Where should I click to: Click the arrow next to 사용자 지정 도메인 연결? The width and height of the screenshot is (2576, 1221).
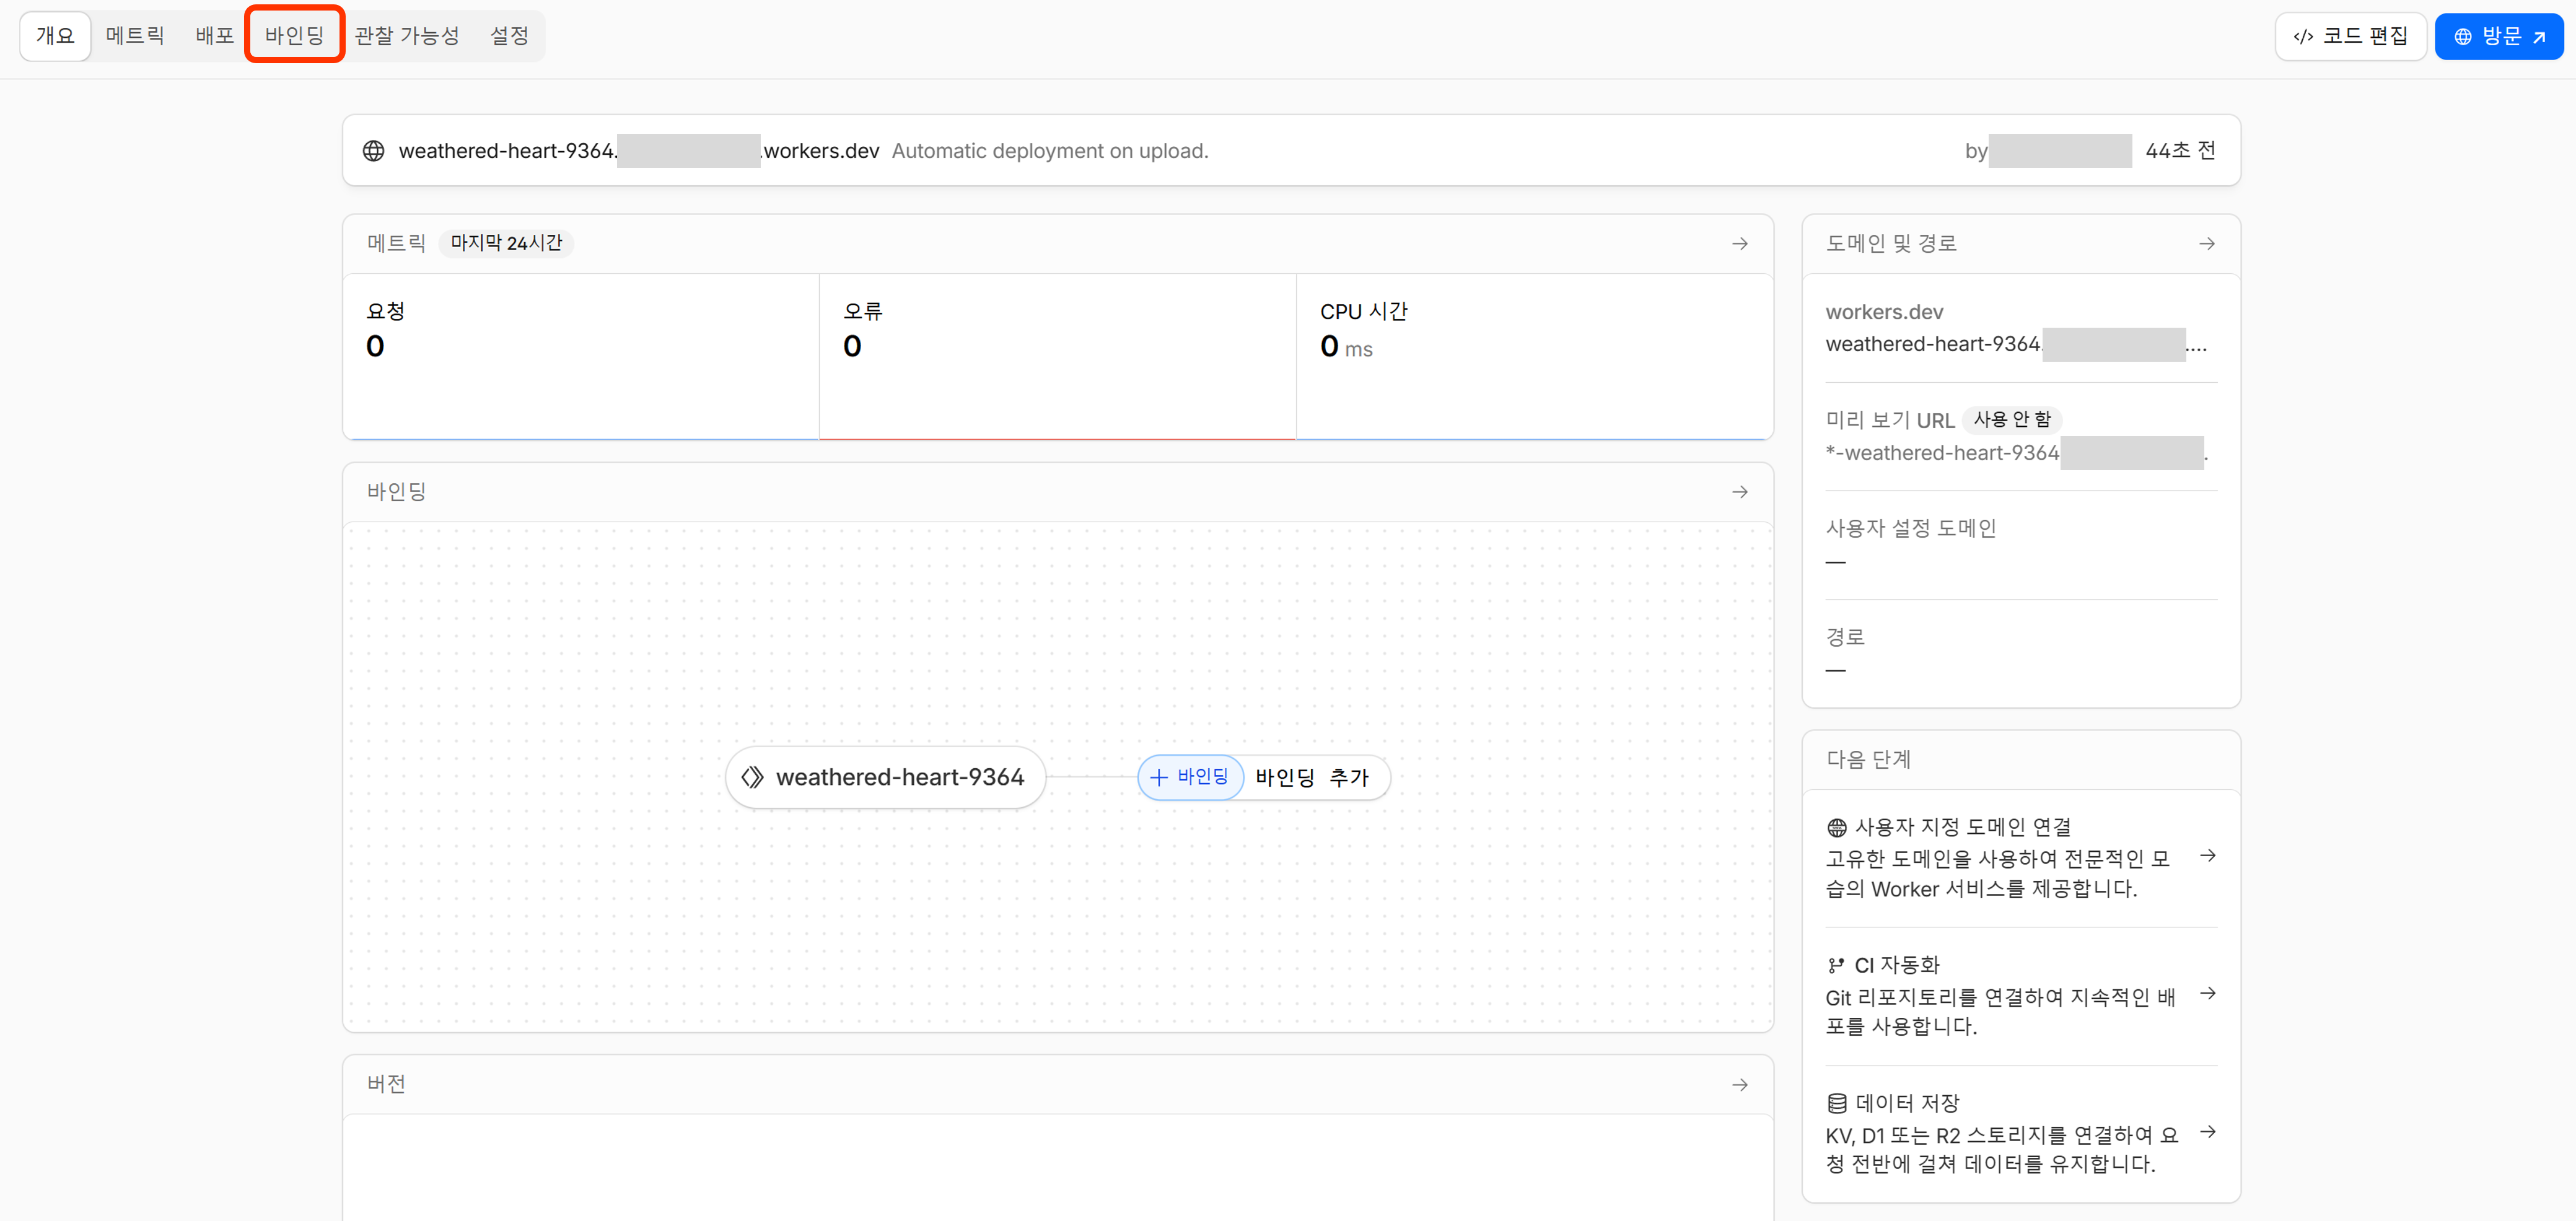pos(2207,856)
